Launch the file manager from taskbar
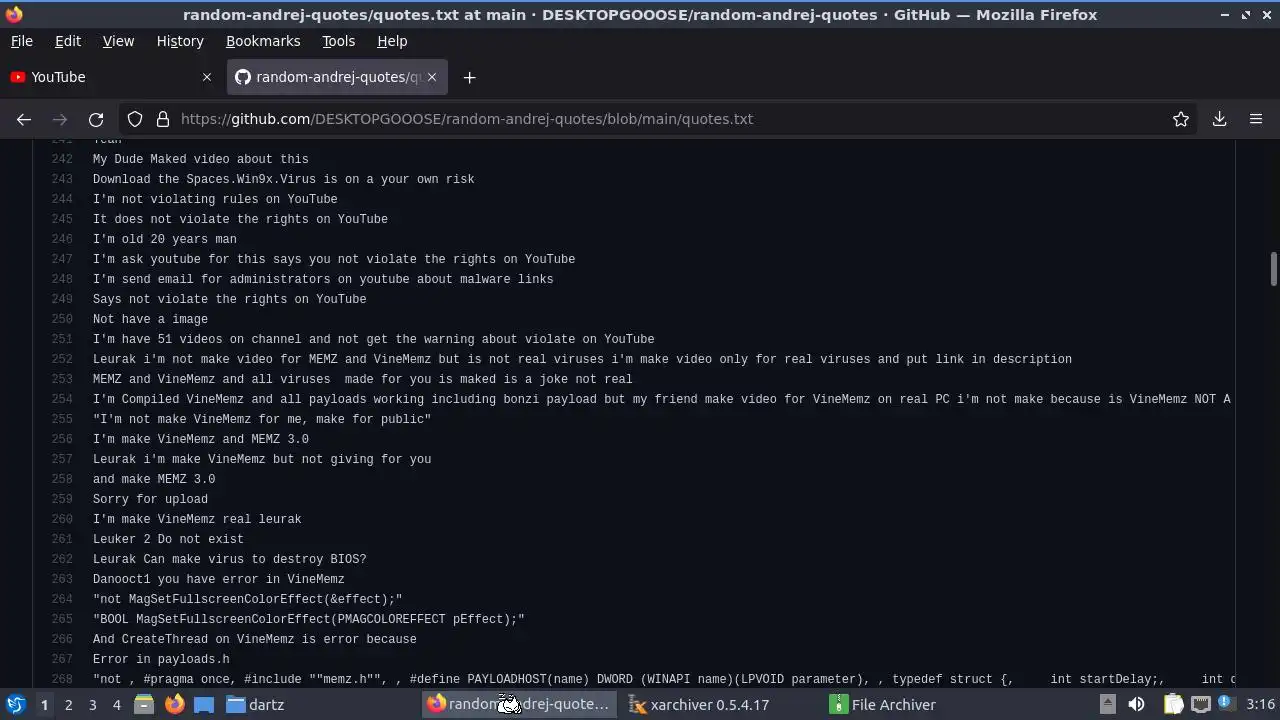The width and height of the screenshot is (1280, 720). coord(144,705)
